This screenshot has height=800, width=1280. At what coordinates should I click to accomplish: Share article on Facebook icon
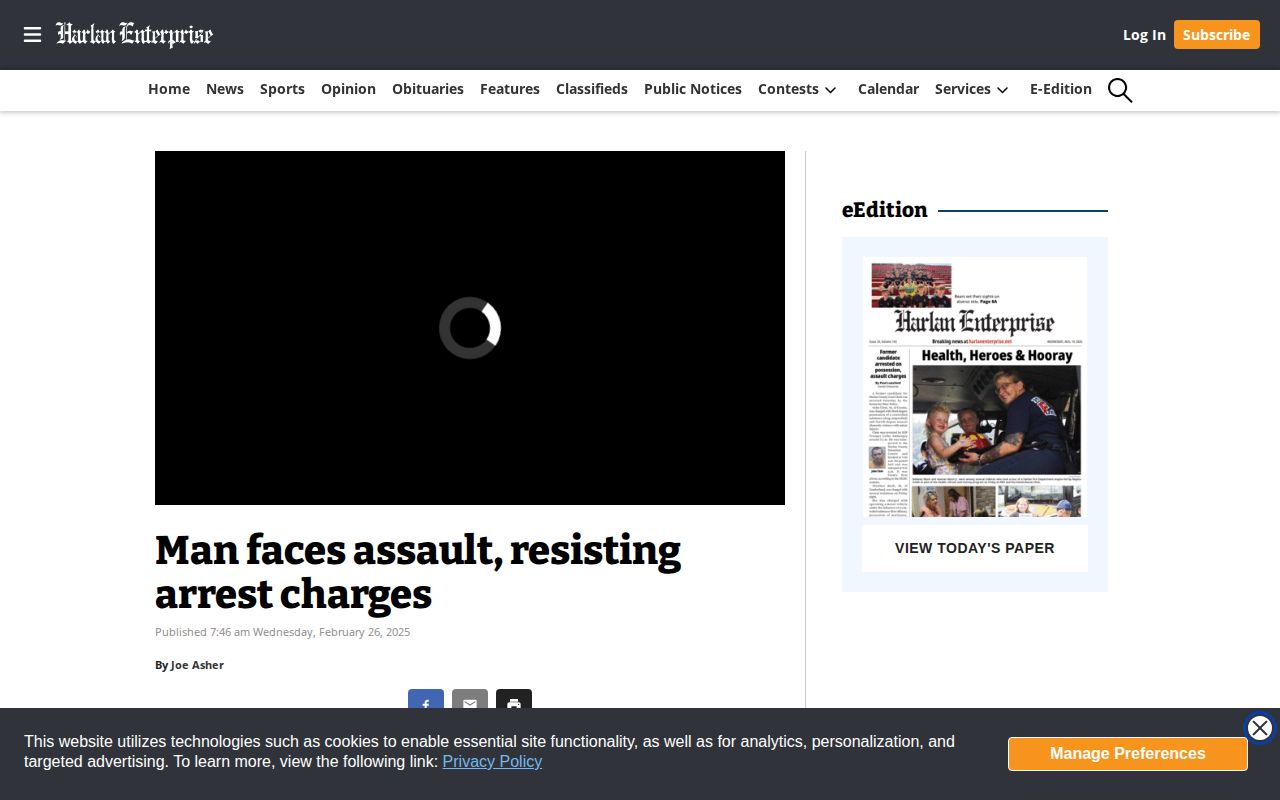pos(426,700)
